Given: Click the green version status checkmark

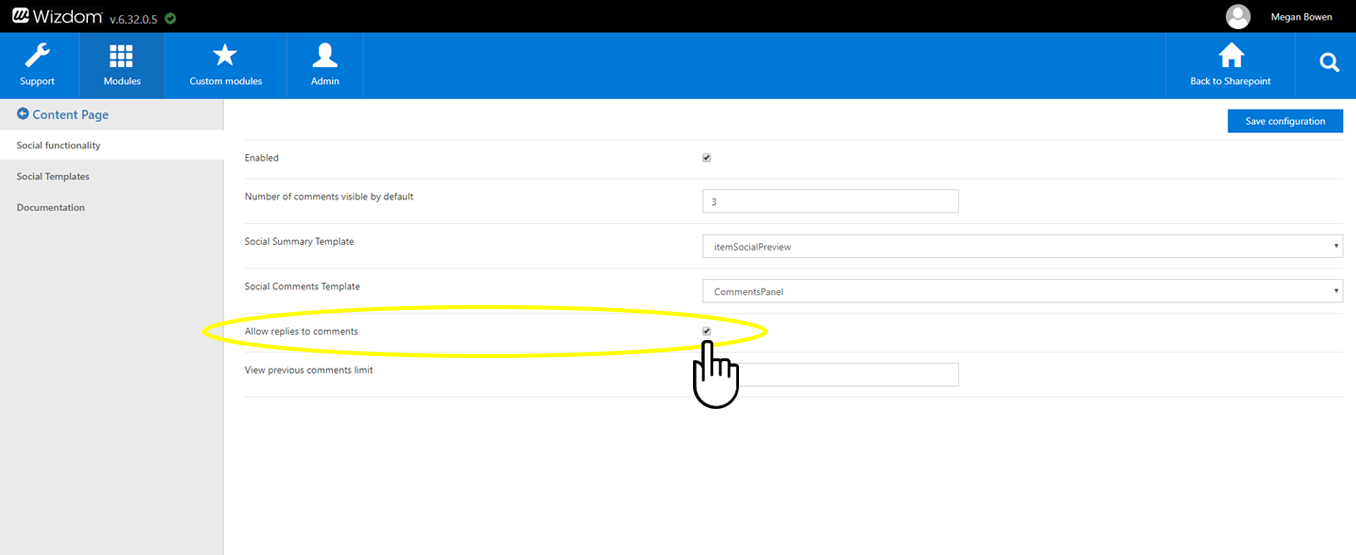Looking at the screenshot, I should pyautogui.click(x=170, y=18).
